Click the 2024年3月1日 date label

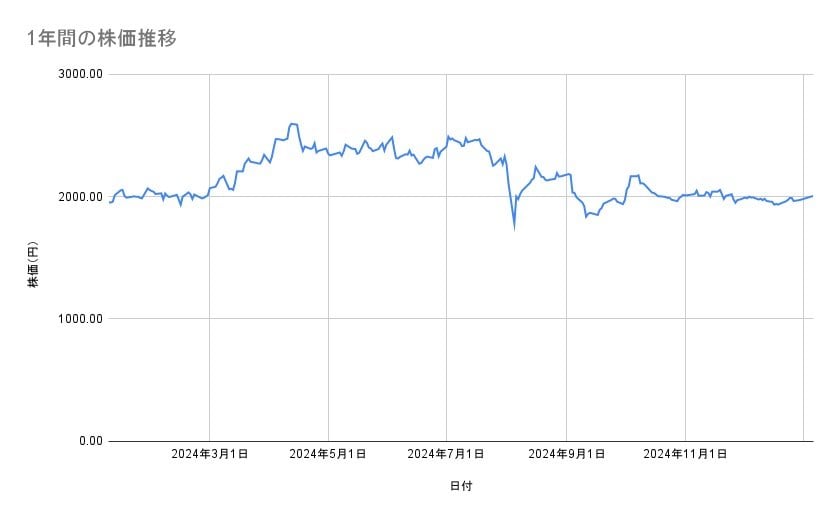point(210,455)
